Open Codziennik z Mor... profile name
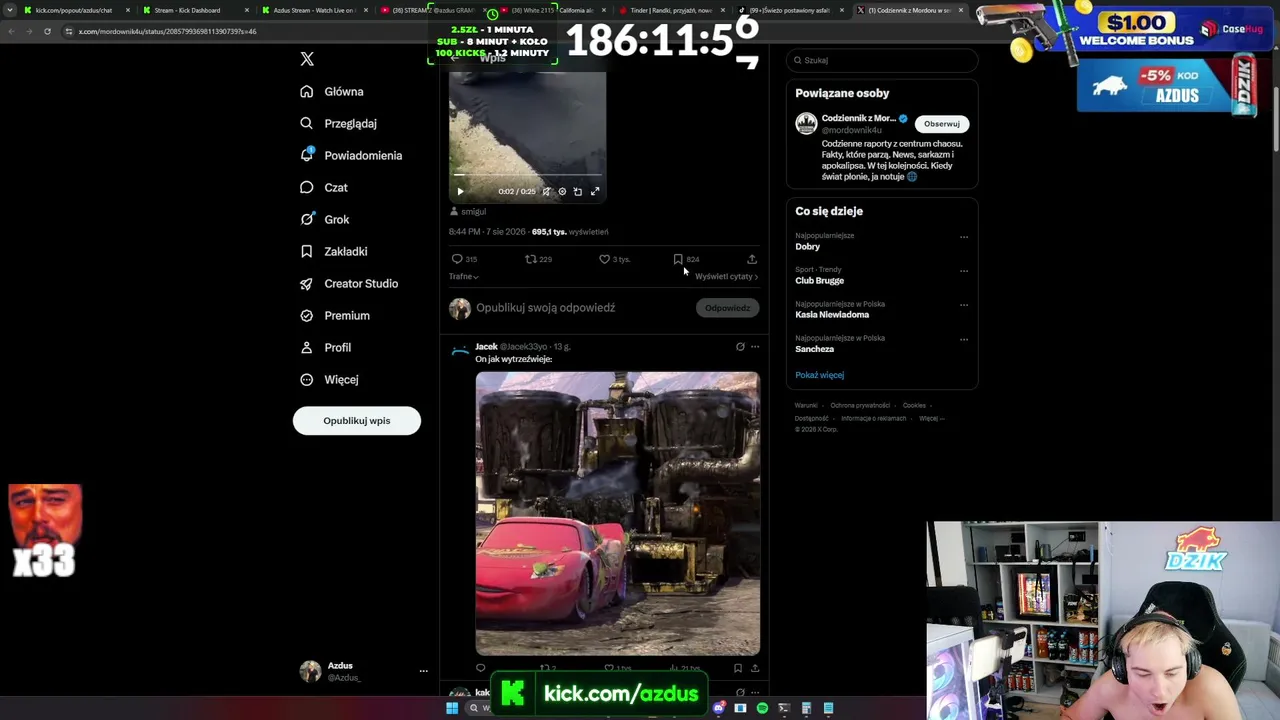This screenshot has height=720, width=1280. click(x=858, y=118)
